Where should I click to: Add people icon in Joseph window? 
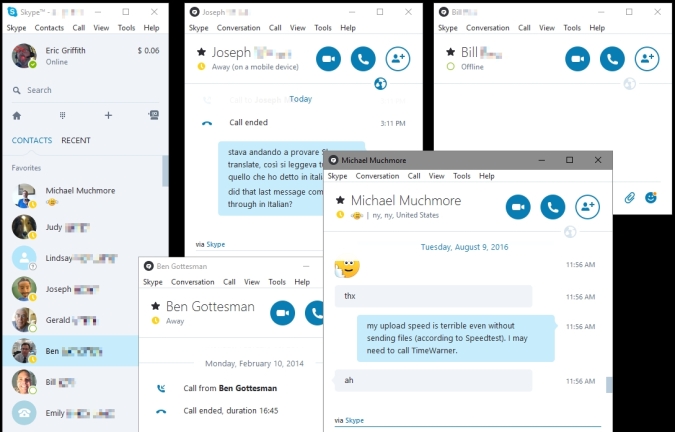[398, 59]
